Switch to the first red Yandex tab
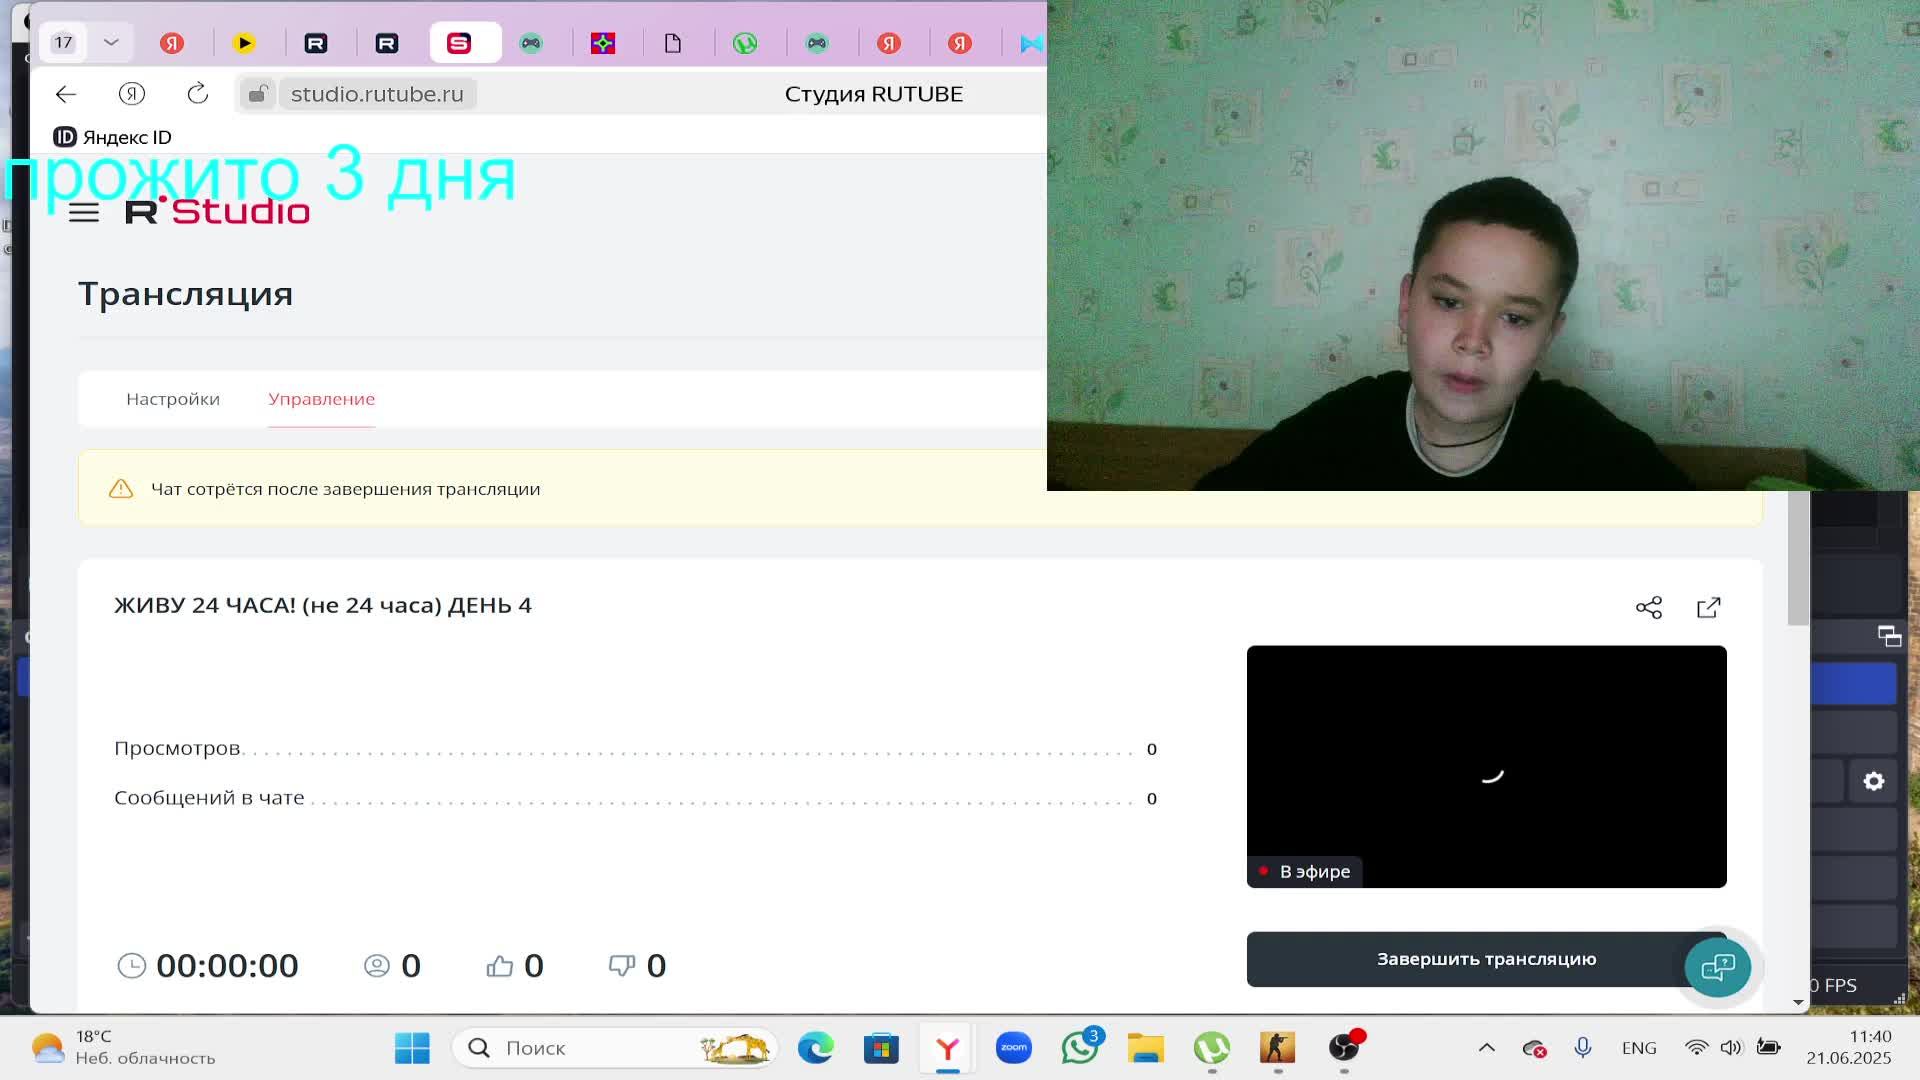Viewport: 1920px width, 1080px height. coord(172,43)
